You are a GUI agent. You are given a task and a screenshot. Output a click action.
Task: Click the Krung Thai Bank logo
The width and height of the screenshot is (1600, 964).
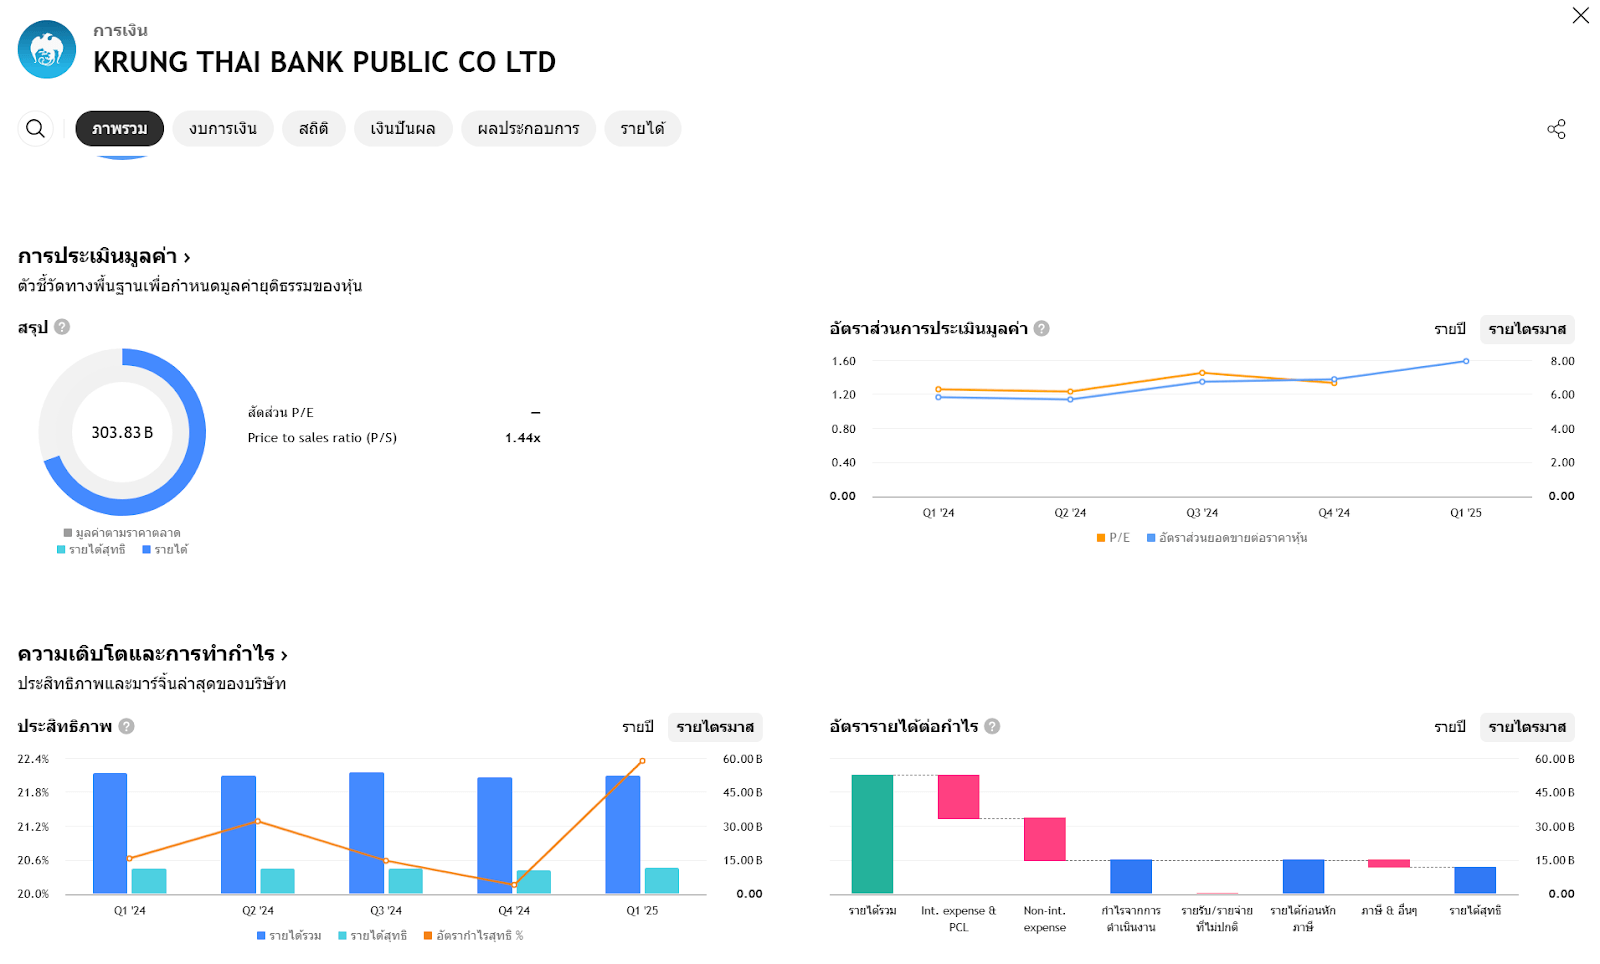[47, 49]
